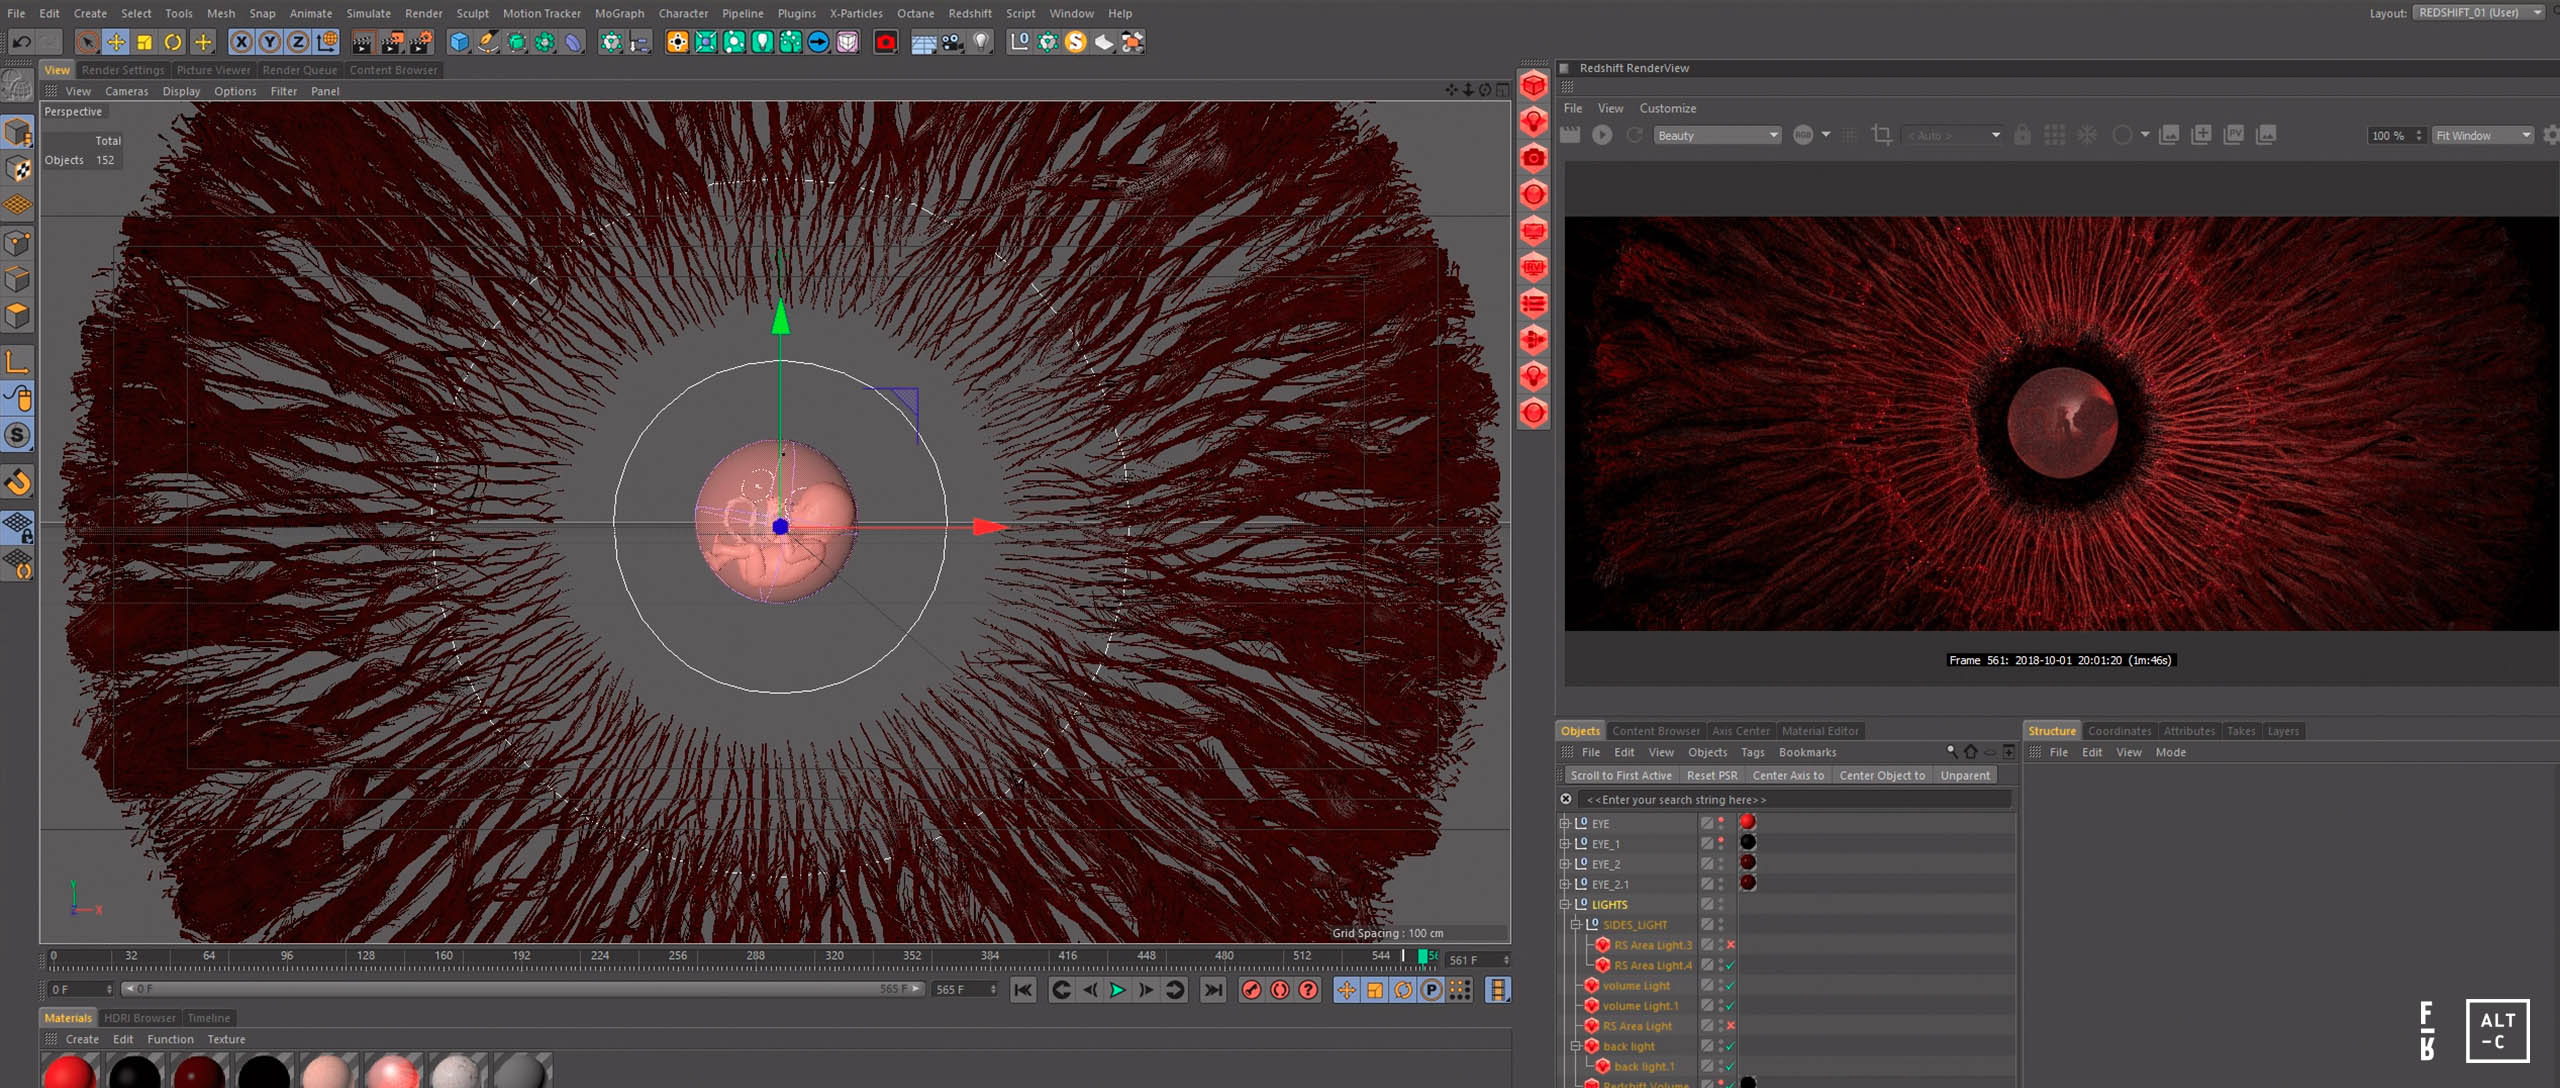This screenshot has width=2560, height=1088.
Task: Click Scroll to First Active button
Action: [1620, 776]
